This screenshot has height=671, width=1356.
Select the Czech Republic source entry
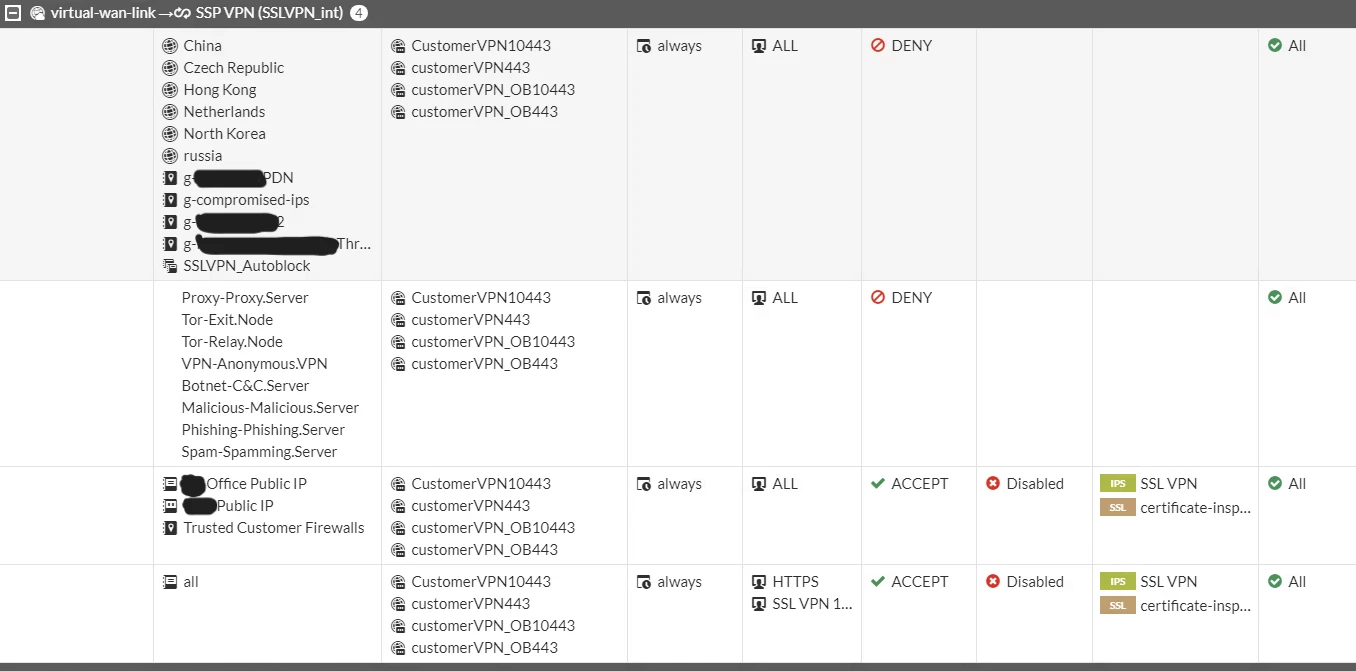click(234, 68)
